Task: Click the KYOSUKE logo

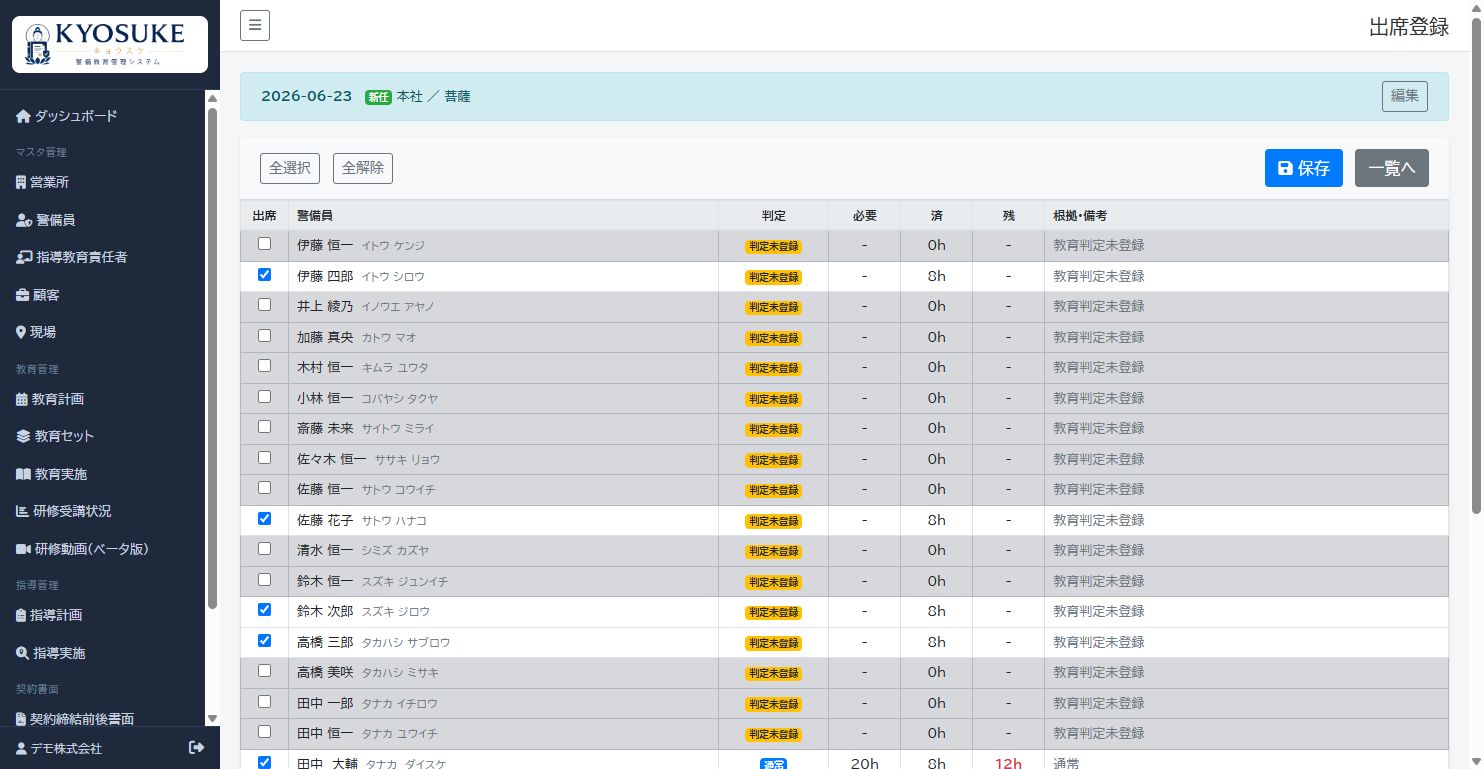Action: click(110, 46)
